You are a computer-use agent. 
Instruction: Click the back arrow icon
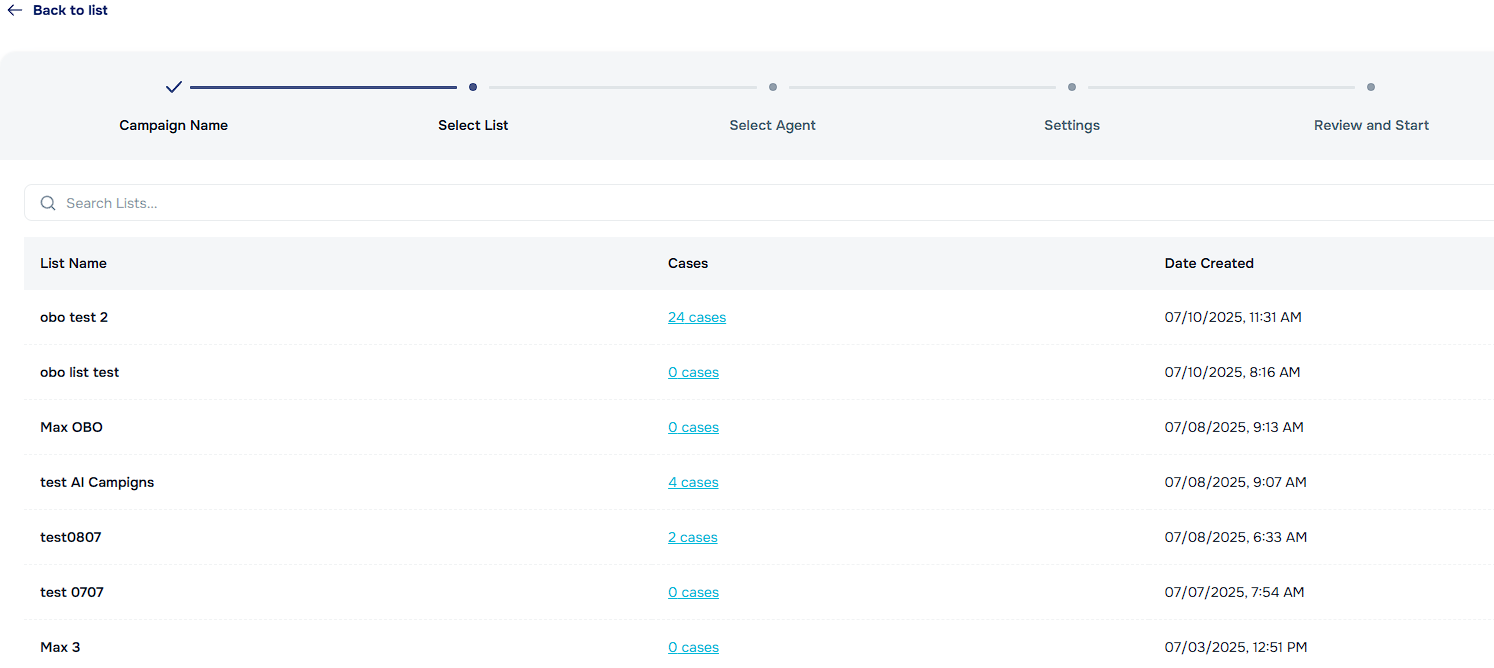(x=15, y=10)
